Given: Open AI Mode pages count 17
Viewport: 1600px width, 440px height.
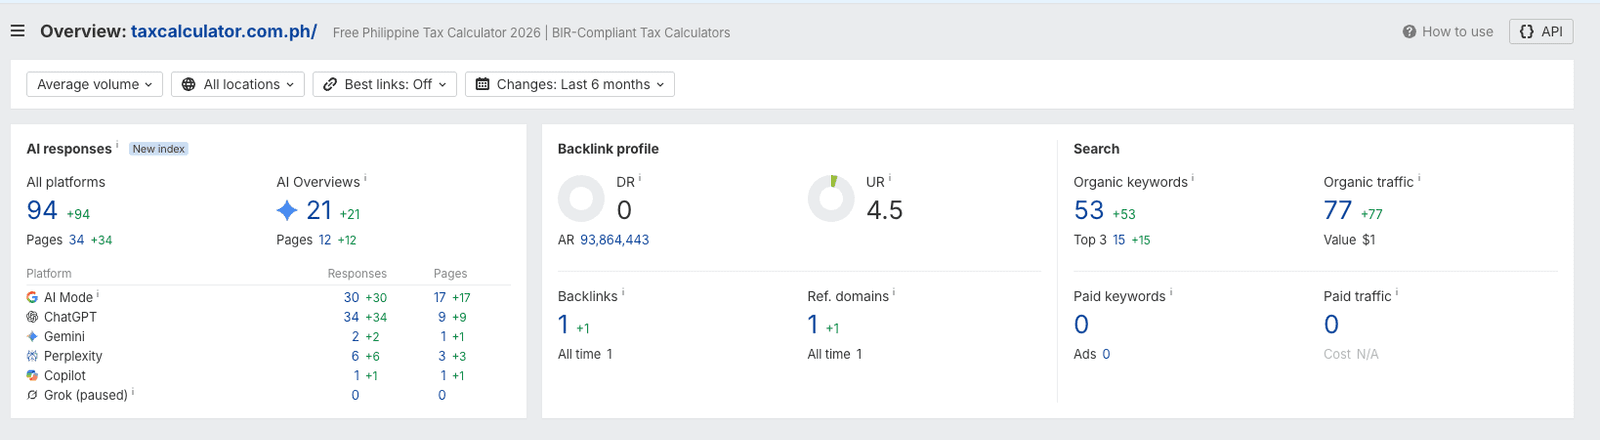Looking at the screenshot, I should click(440, 298).
